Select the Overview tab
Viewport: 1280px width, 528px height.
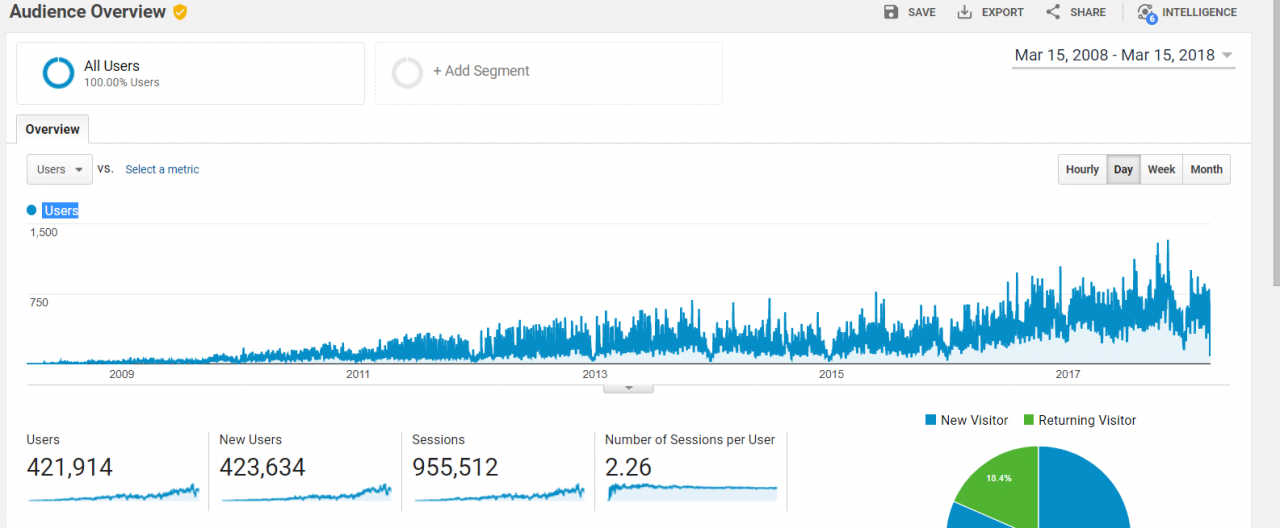(x=53, y=129)
